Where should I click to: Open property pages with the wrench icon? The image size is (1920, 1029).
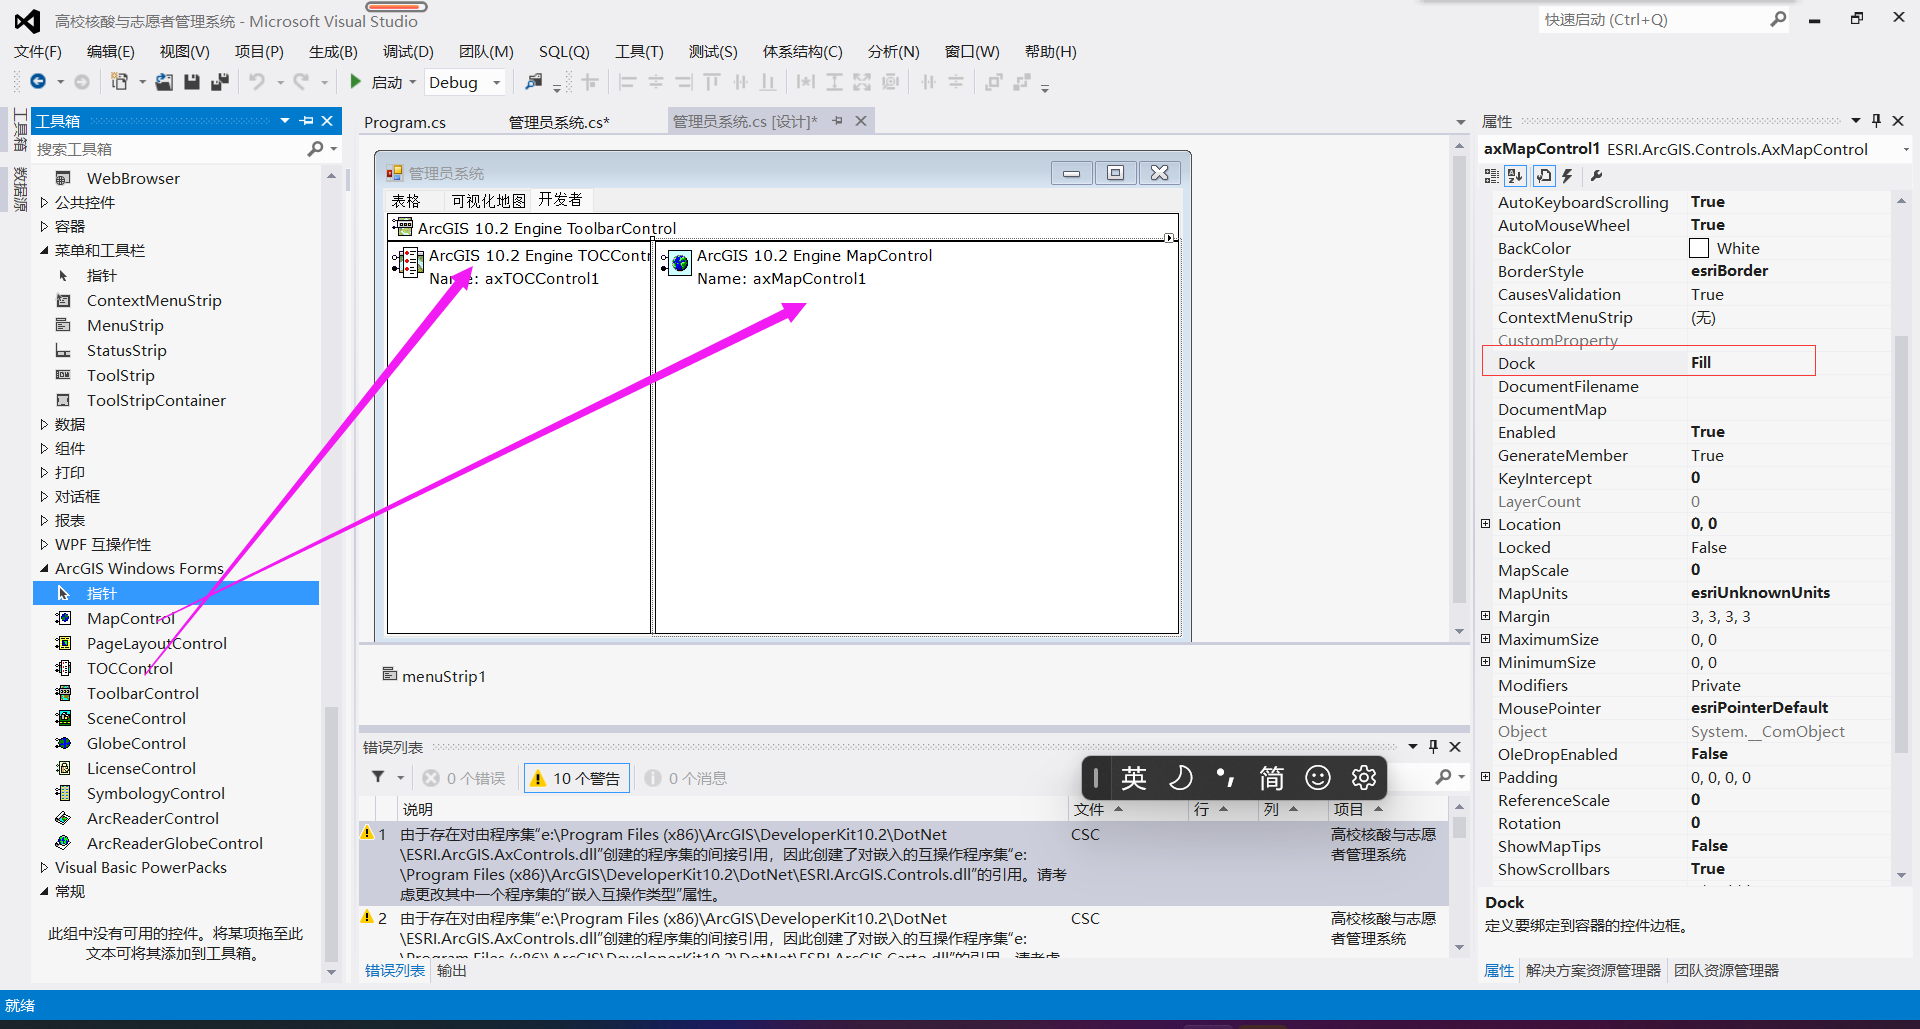pos(1597,176)
